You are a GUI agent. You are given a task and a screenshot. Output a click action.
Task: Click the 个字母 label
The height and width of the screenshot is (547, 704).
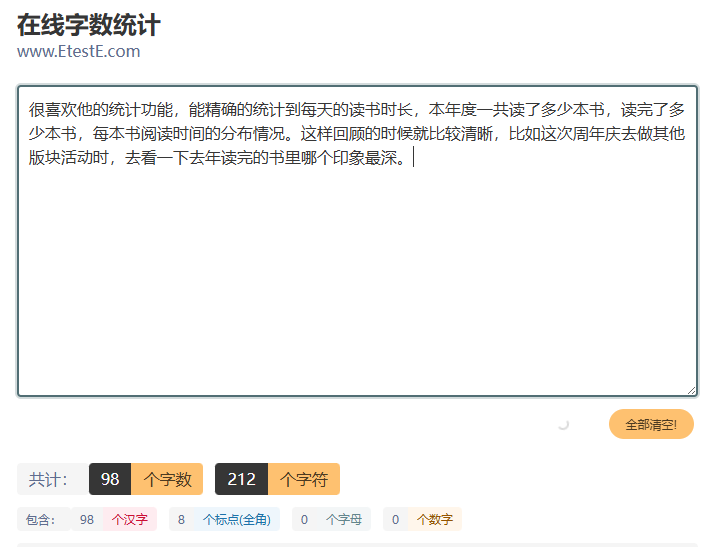pos(344,519)
